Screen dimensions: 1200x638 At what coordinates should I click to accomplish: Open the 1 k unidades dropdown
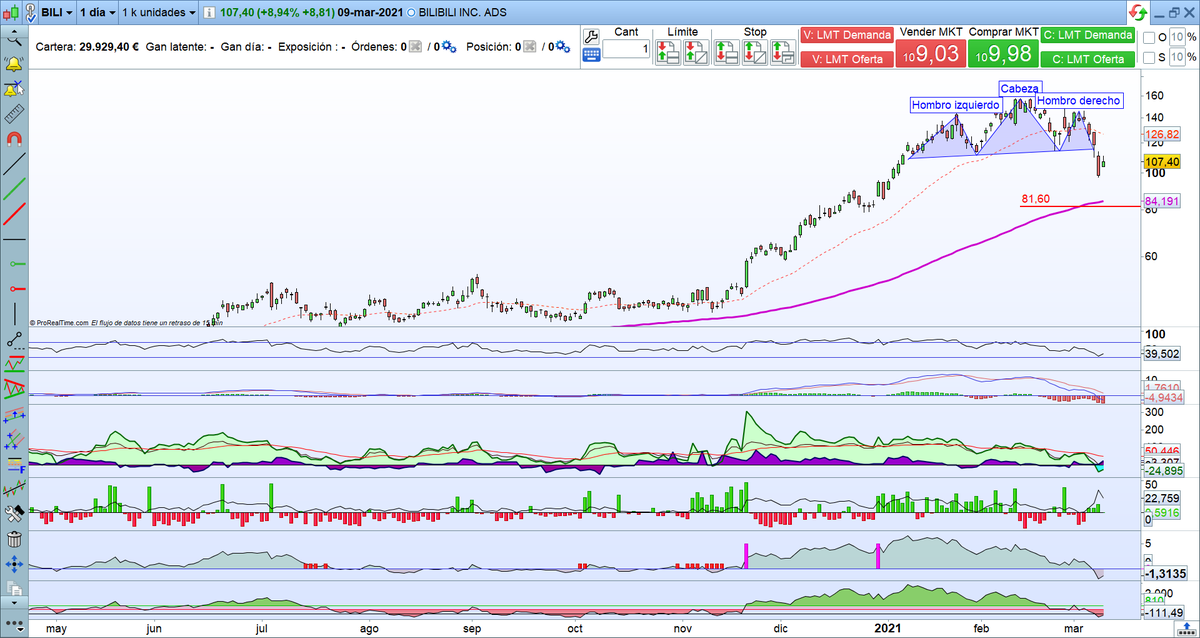tap(158, 14)
